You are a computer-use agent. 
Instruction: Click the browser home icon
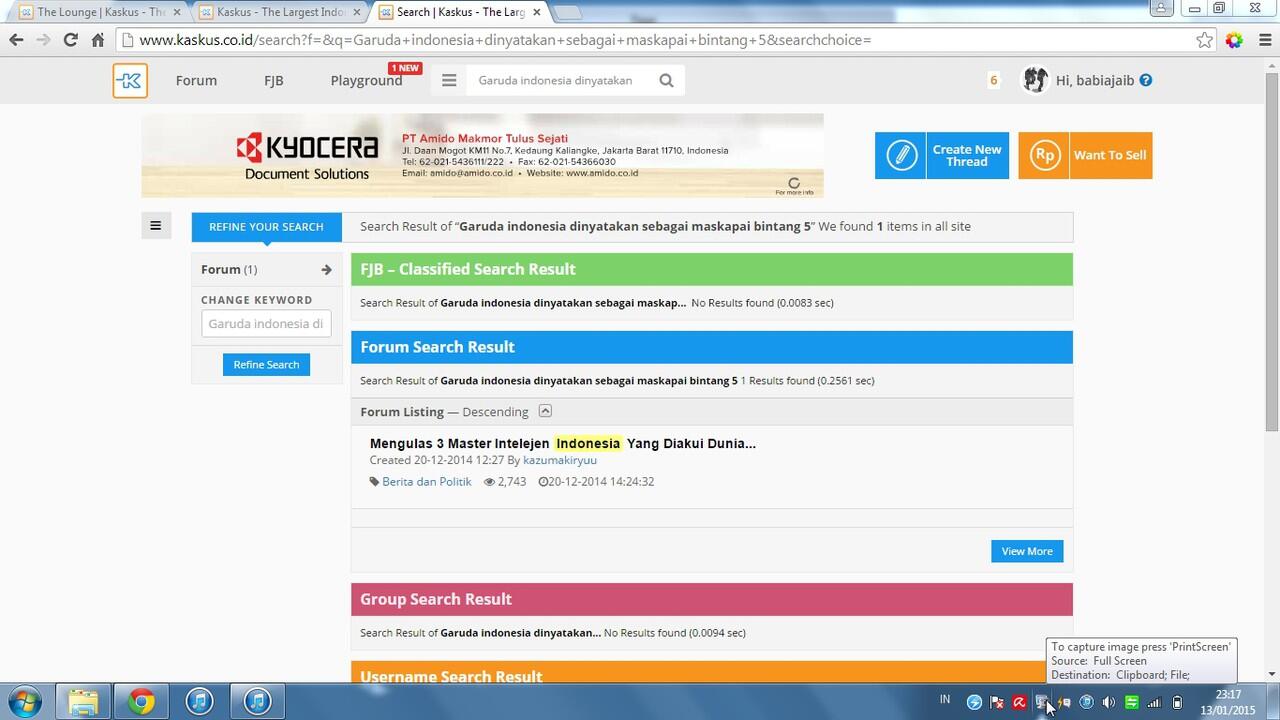pyautogui.click(x=97, y=40)
